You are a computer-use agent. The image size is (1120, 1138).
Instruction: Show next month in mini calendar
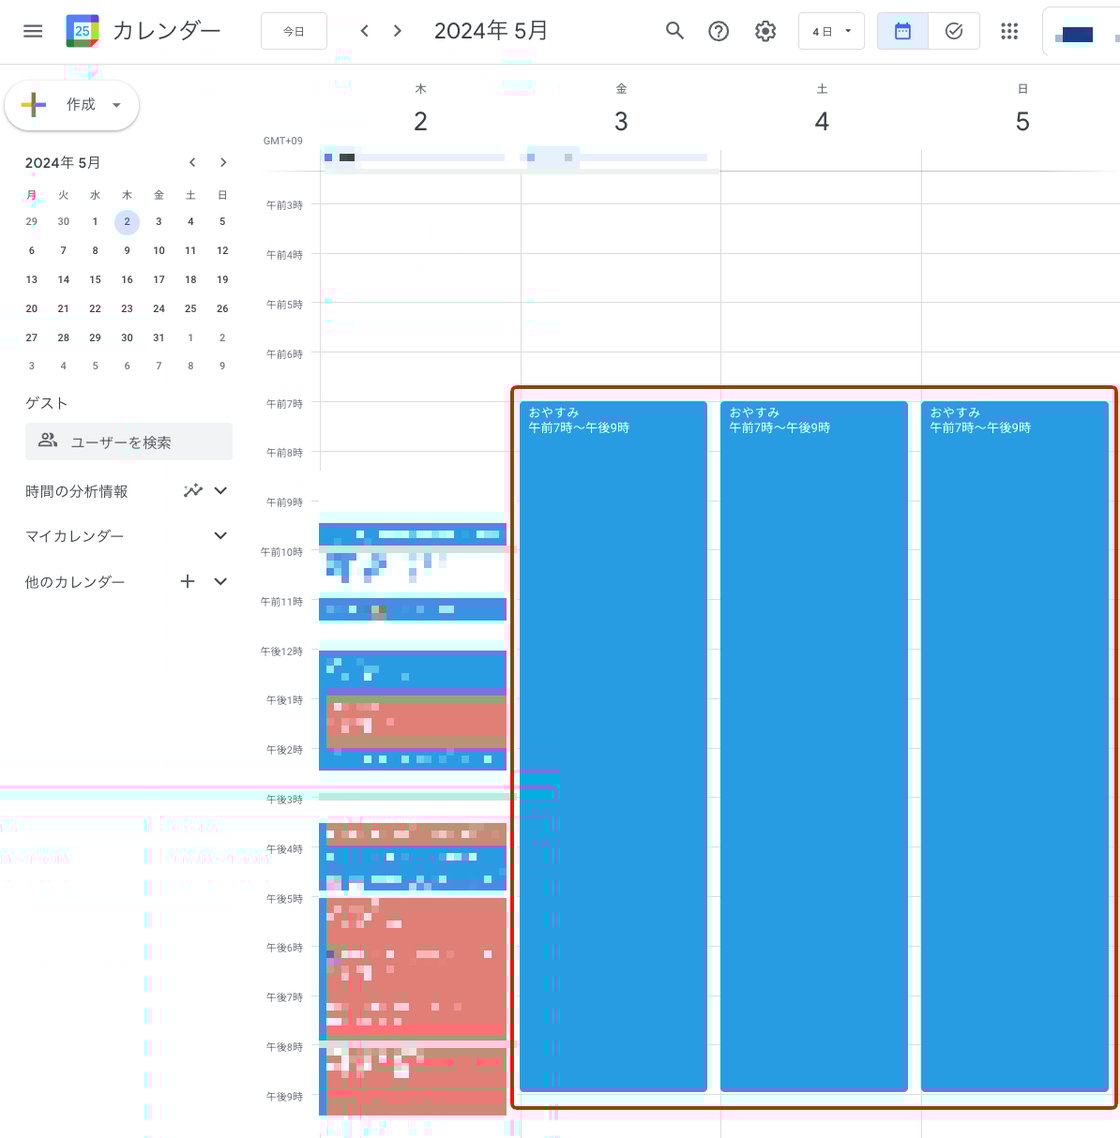coord(223,163)
